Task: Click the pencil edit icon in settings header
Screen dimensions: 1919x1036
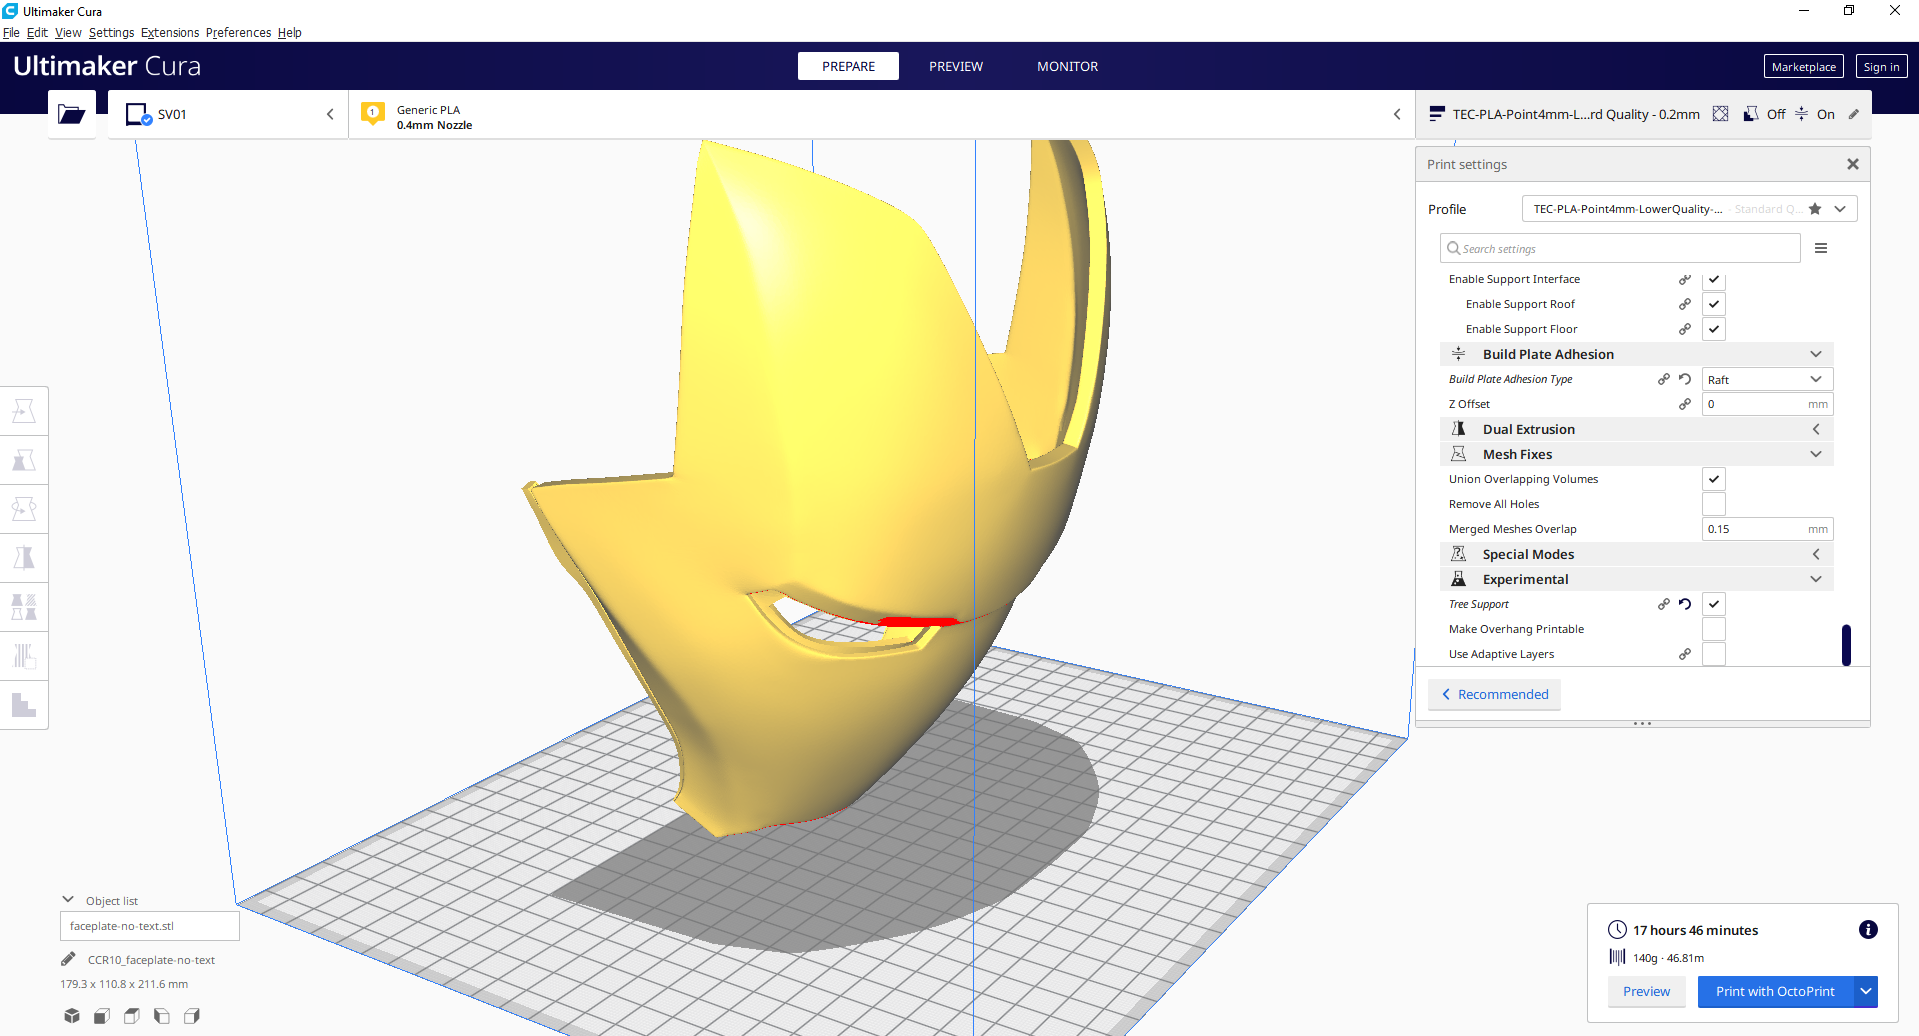Action: coord(1853,114)
